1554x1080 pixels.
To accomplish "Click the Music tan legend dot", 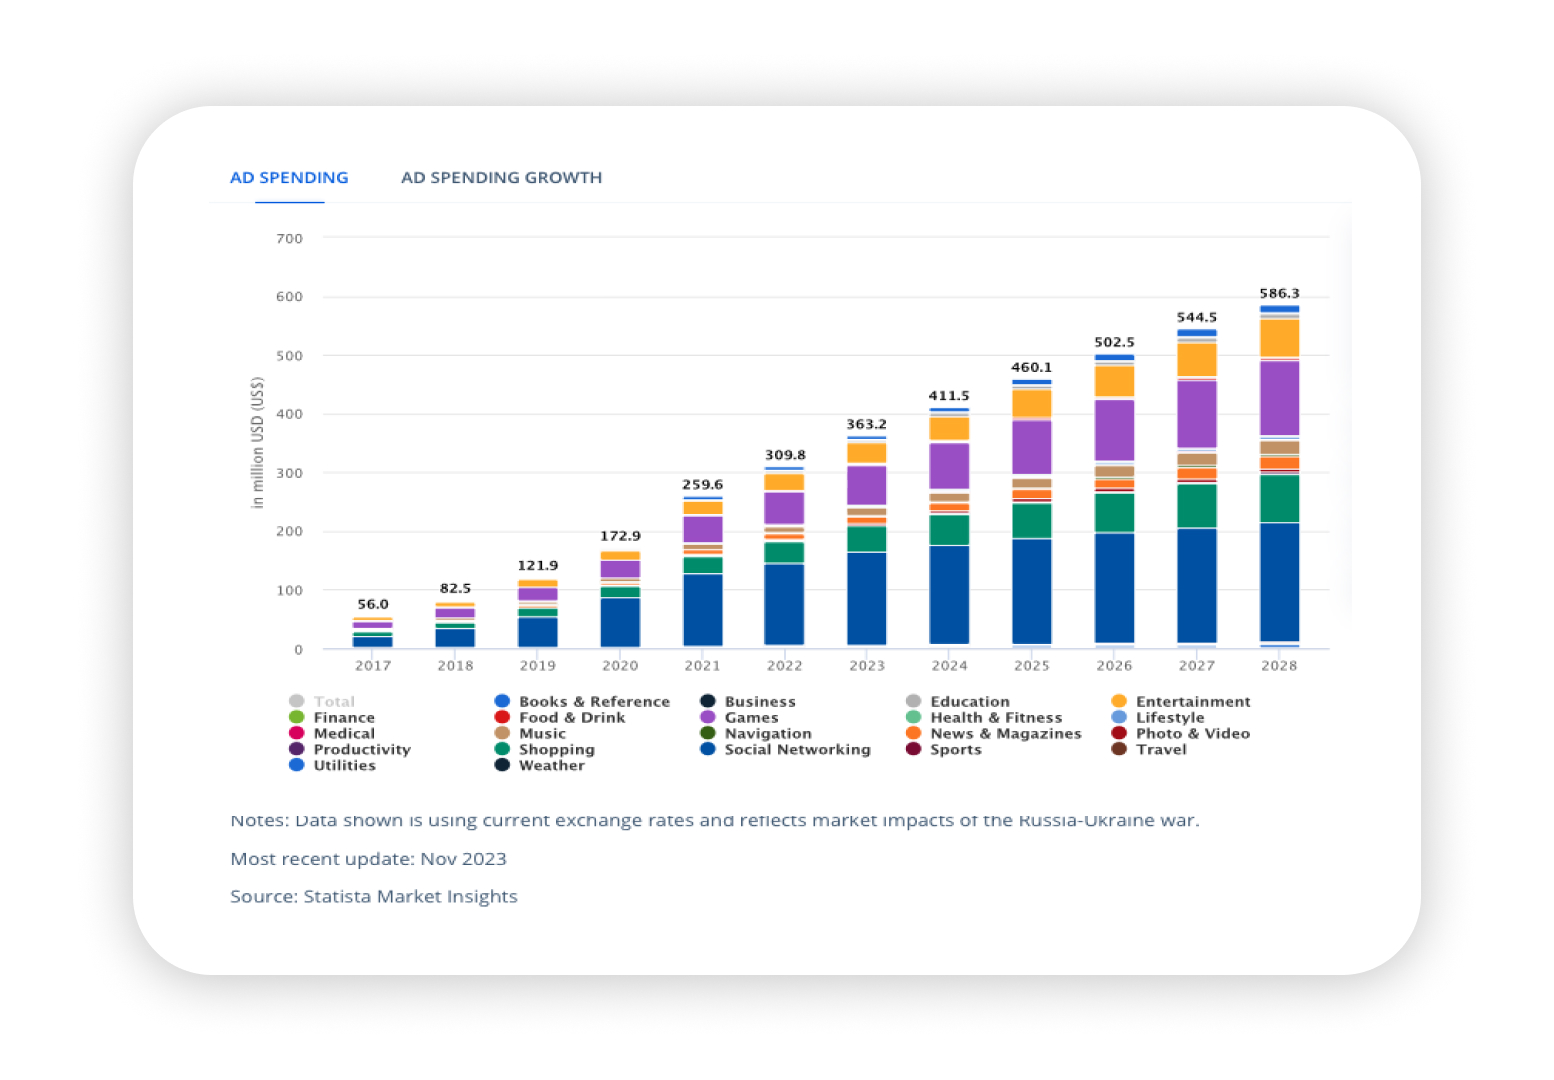I will coord(502,733).
